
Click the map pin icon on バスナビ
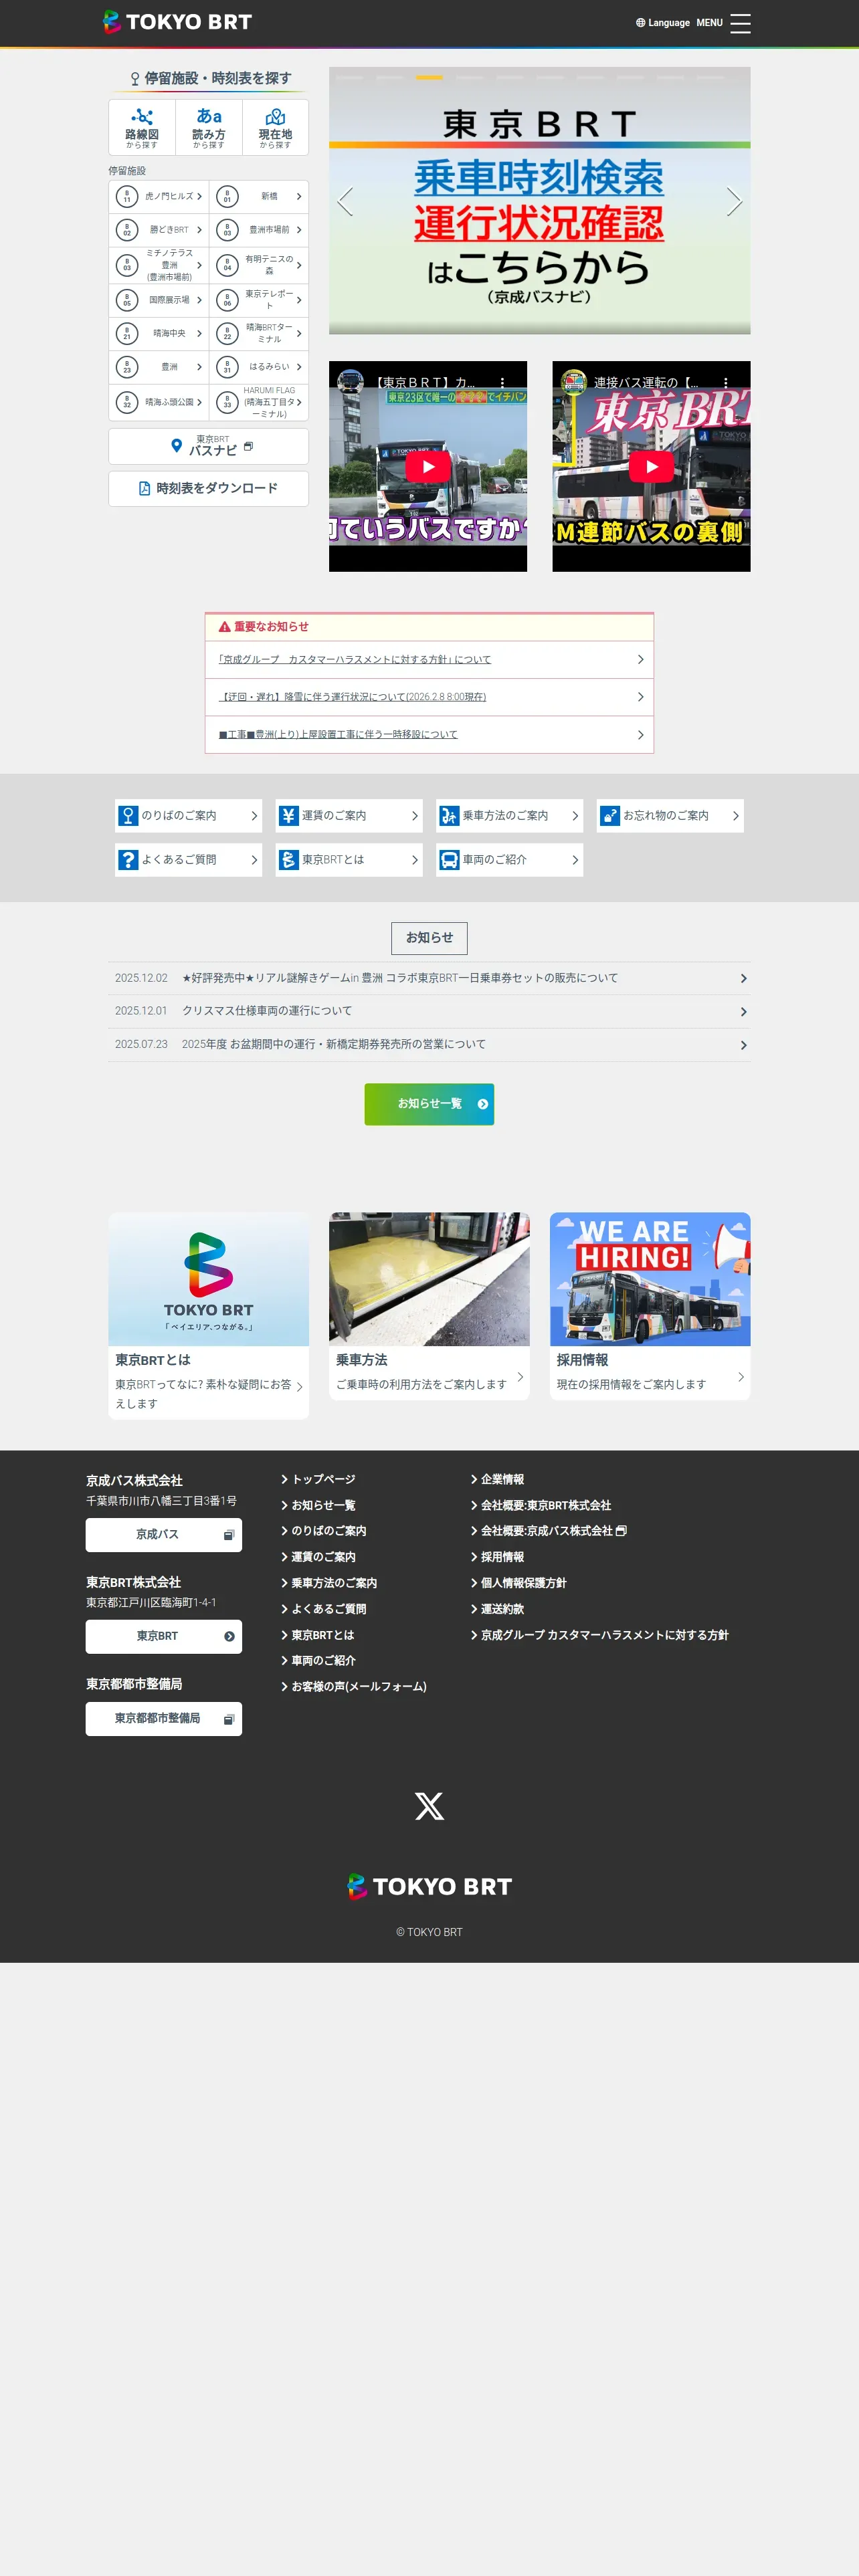[177, 446]
